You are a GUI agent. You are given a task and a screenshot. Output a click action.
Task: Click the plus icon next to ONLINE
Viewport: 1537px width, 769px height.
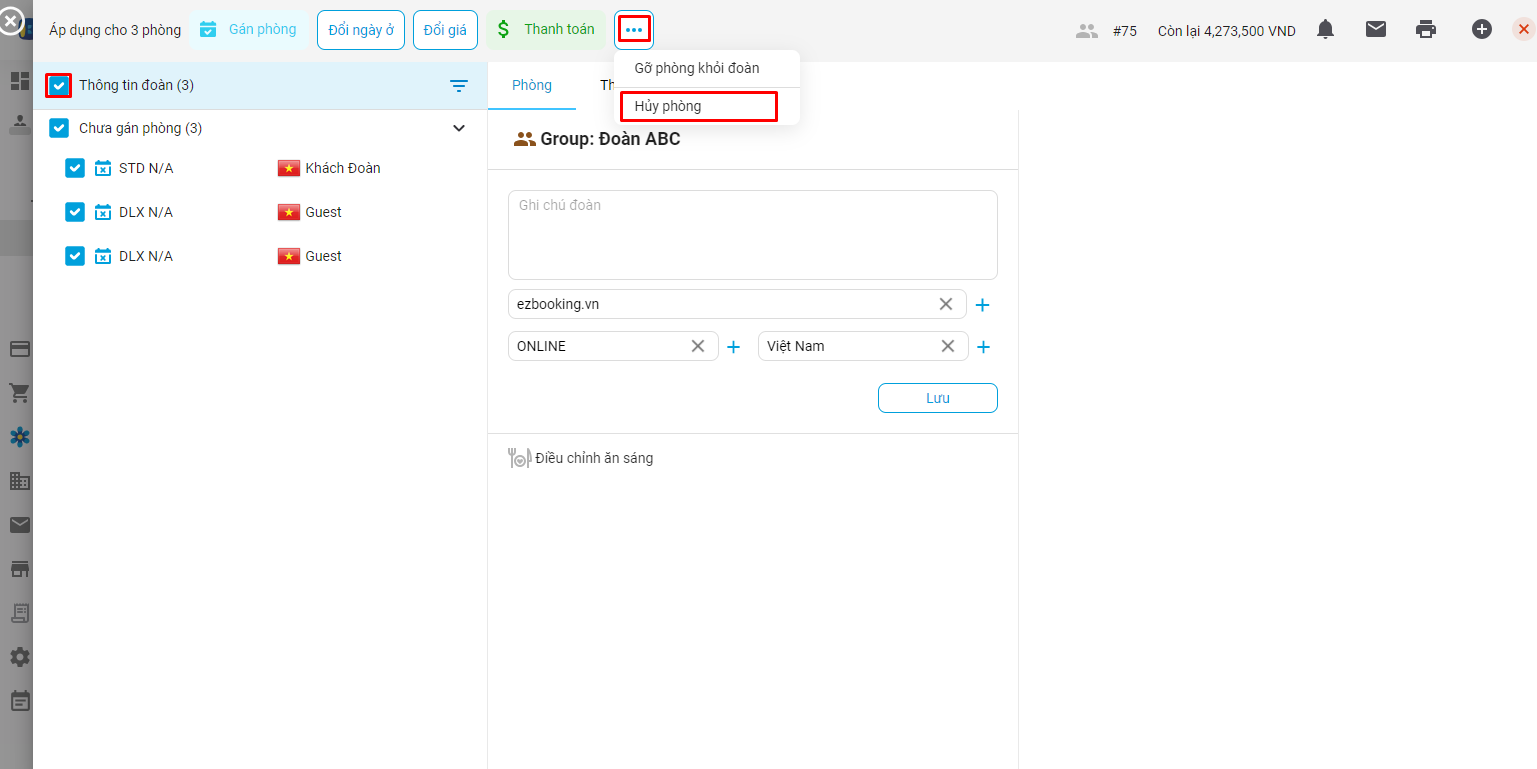pyautogui.click(x=733, y=347)
